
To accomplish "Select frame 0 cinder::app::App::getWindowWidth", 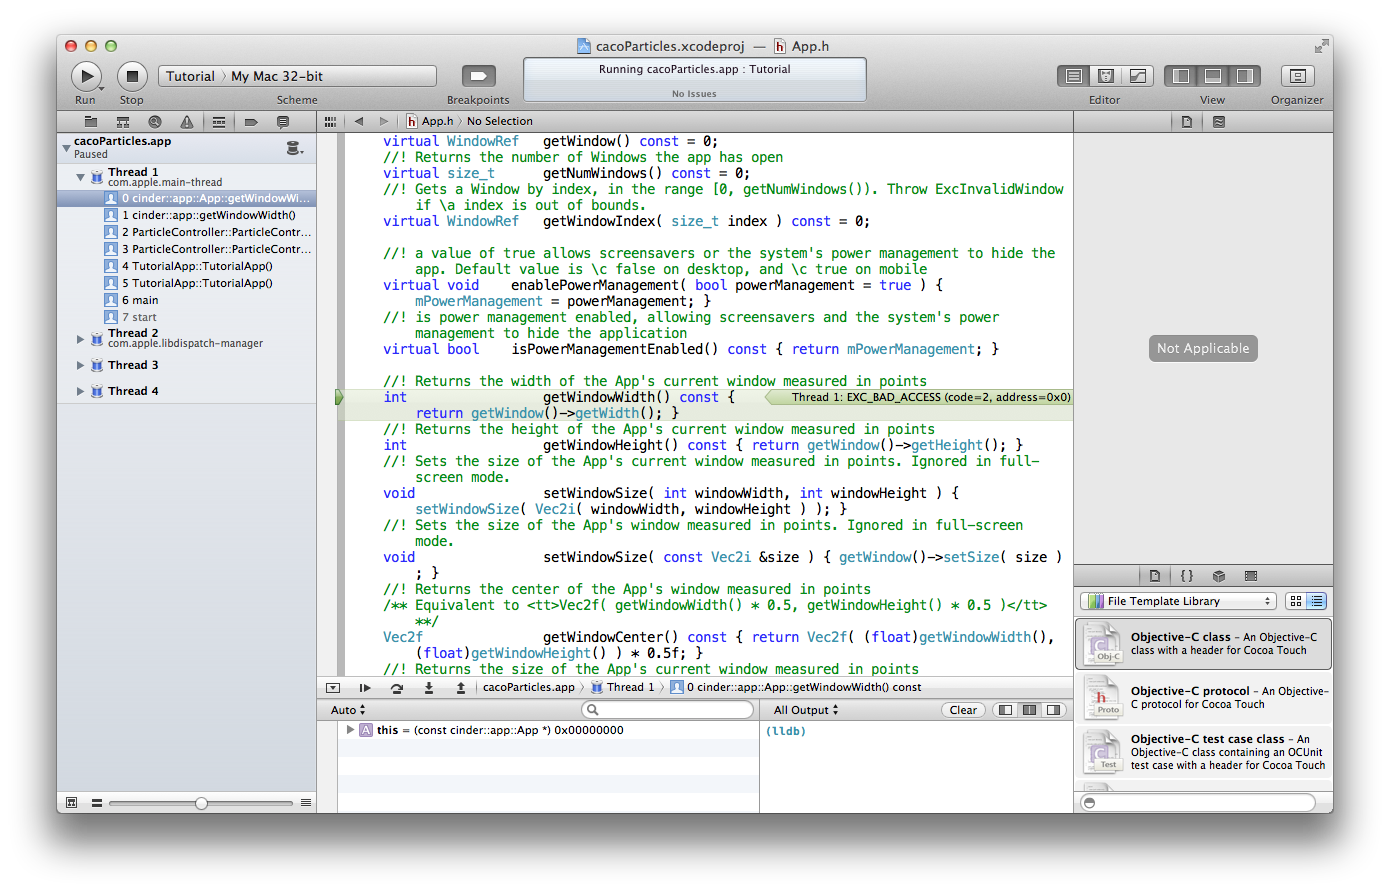I will tap(187, 198).
